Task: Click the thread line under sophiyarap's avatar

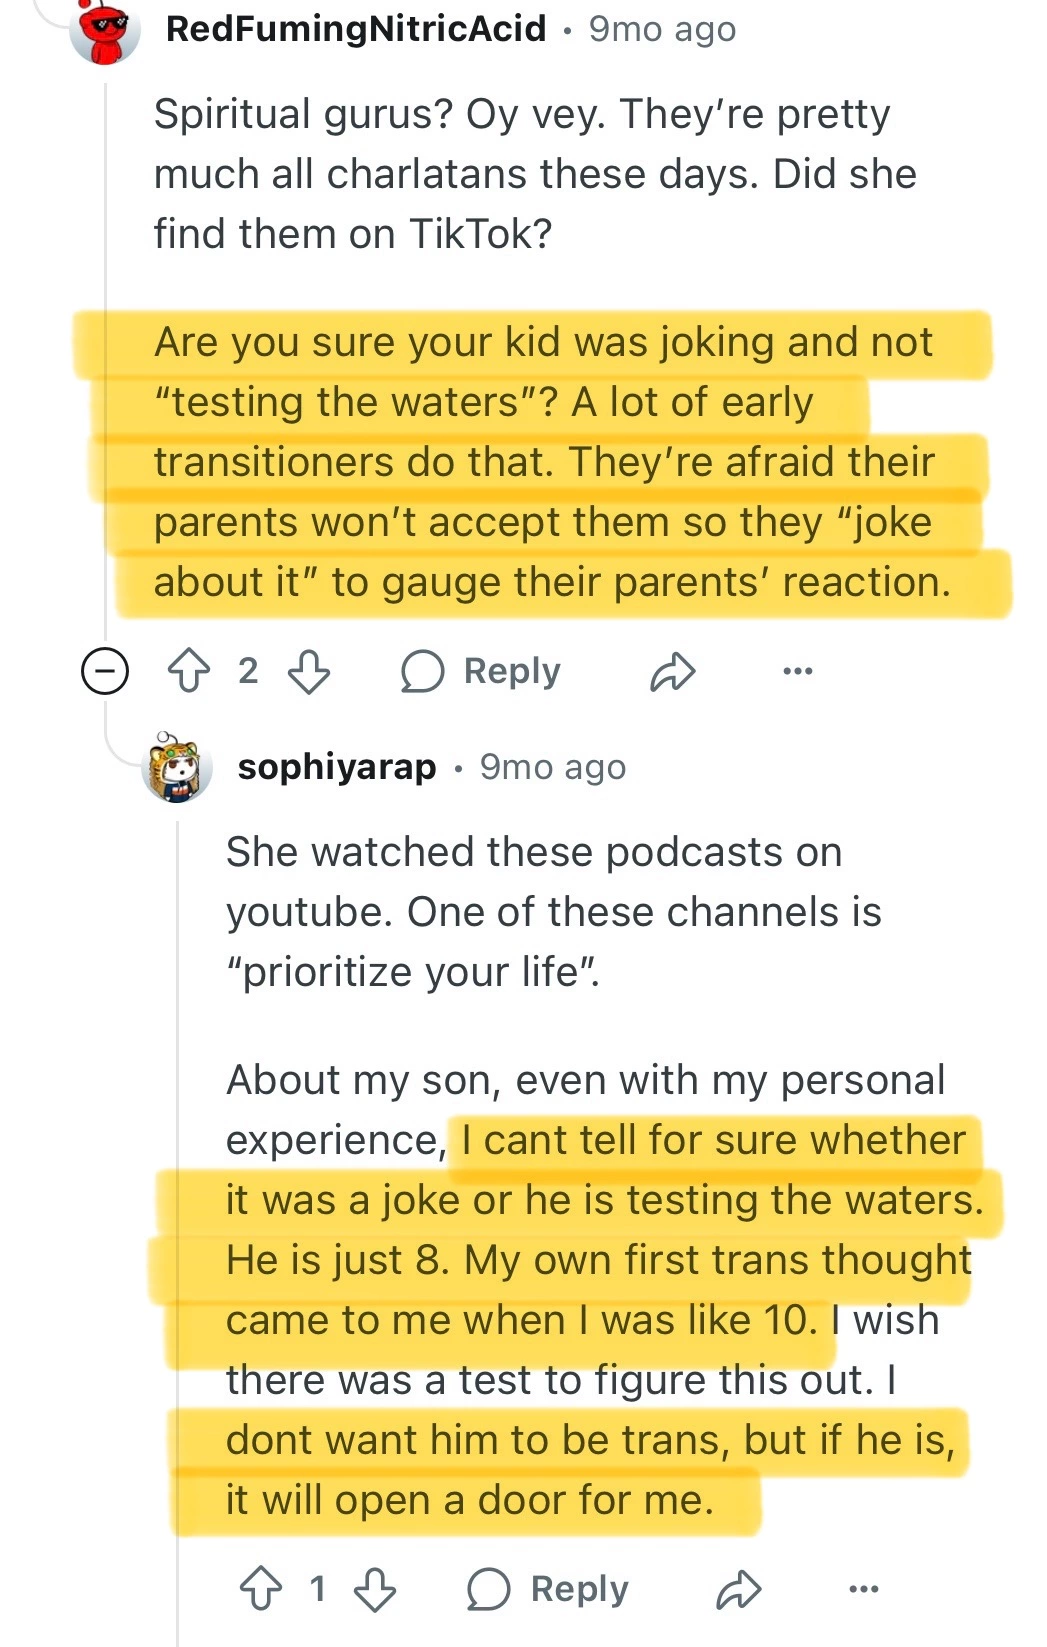Action: 178,1200
